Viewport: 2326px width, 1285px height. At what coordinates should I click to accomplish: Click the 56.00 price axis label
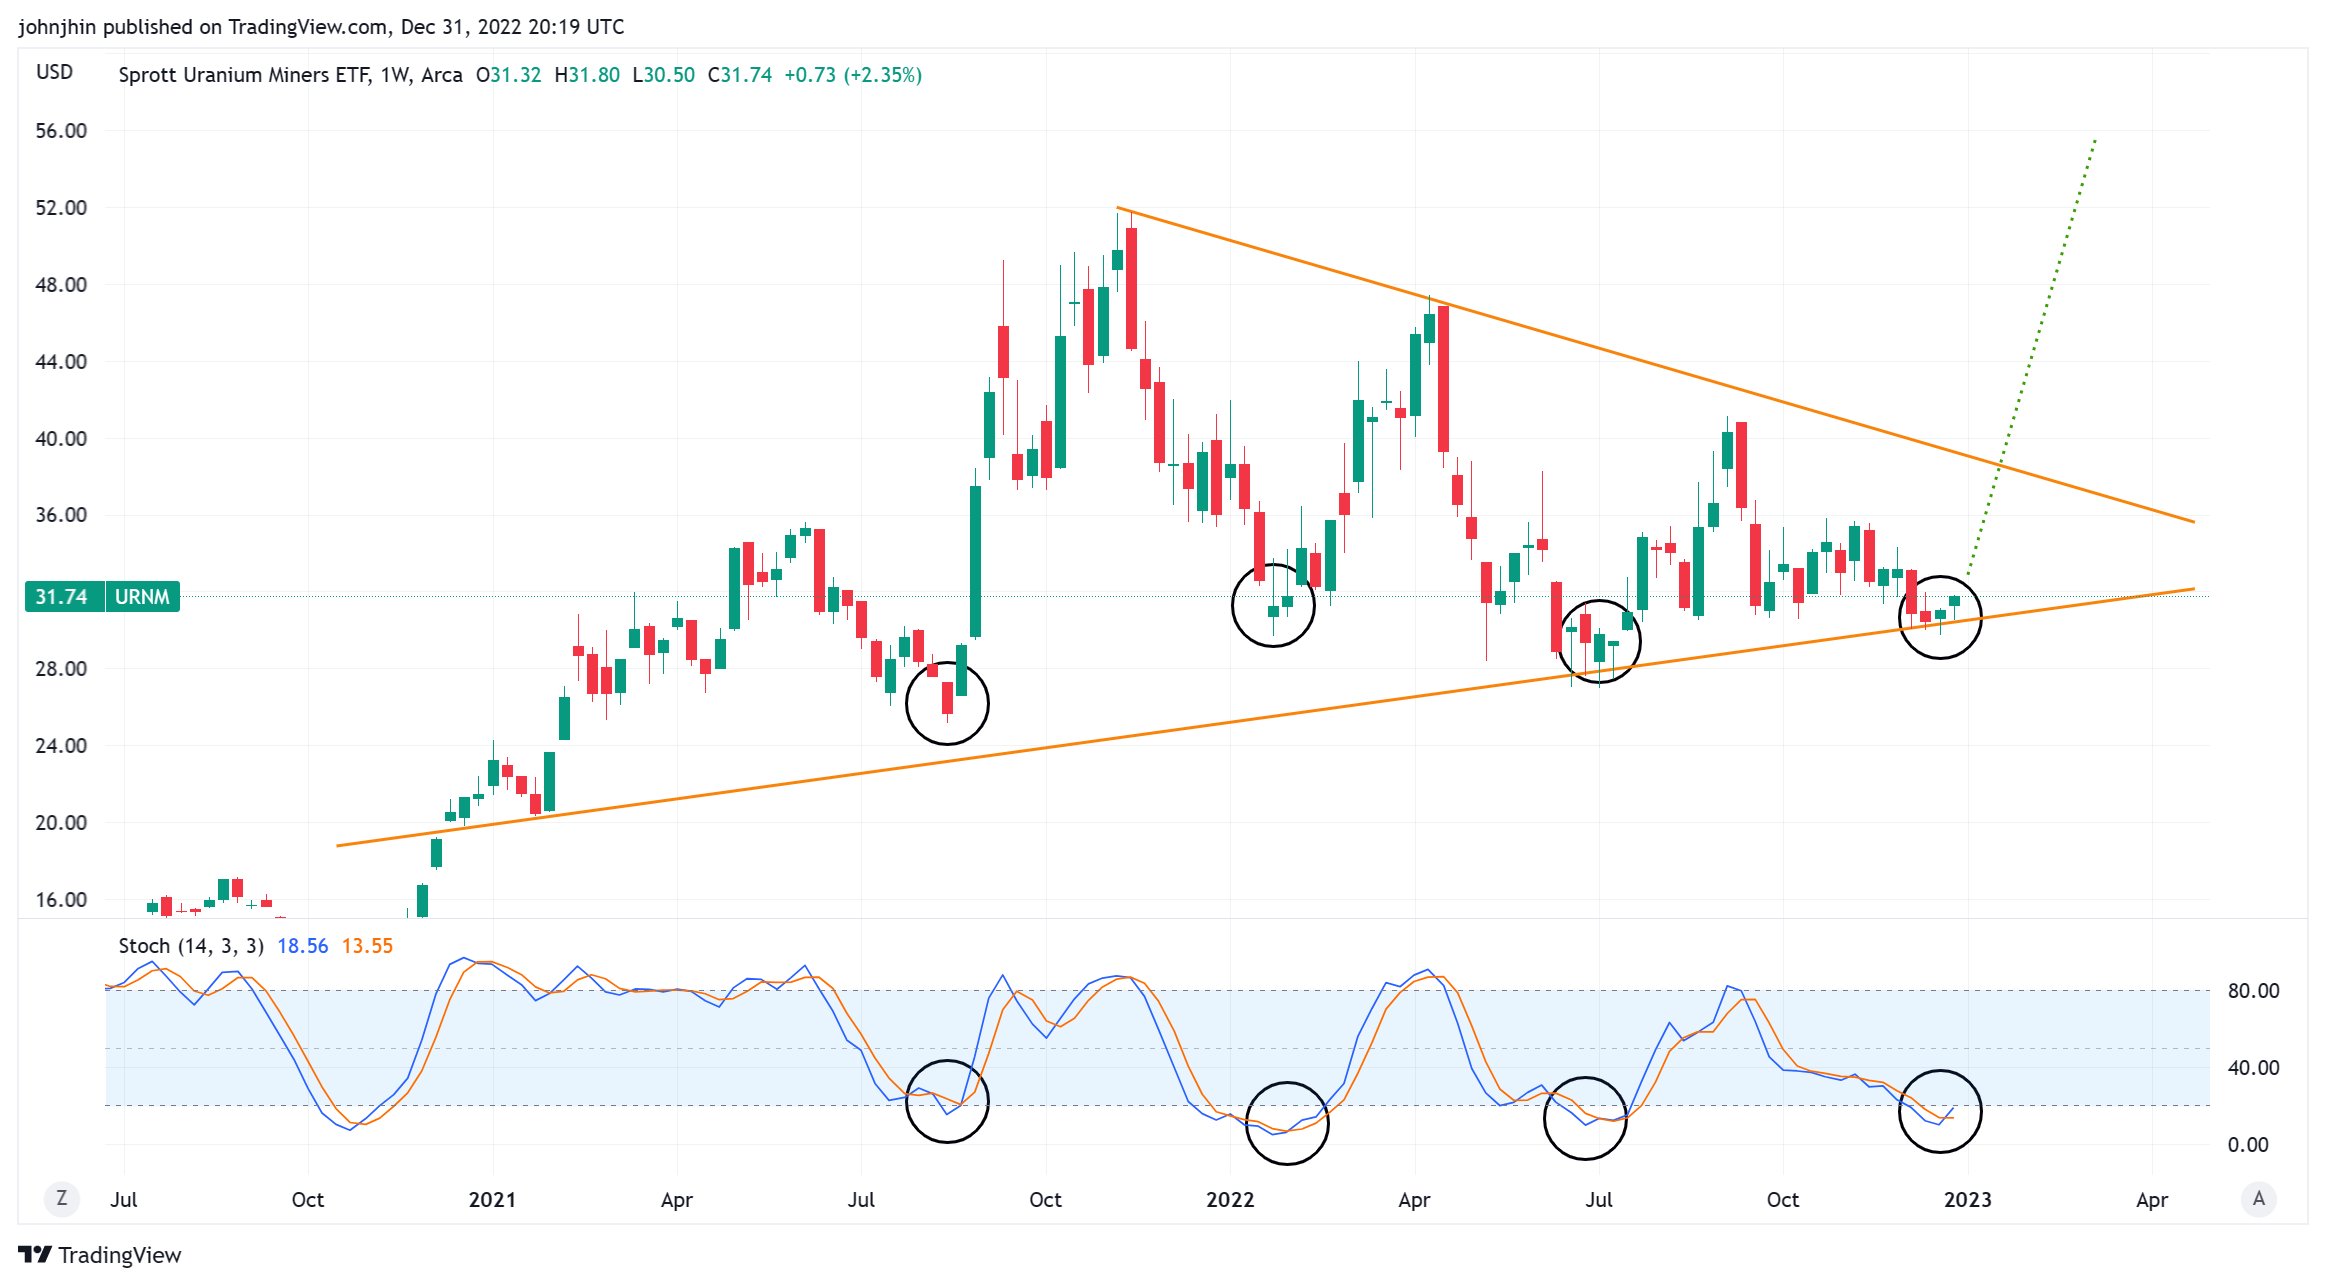pos(61,131)
